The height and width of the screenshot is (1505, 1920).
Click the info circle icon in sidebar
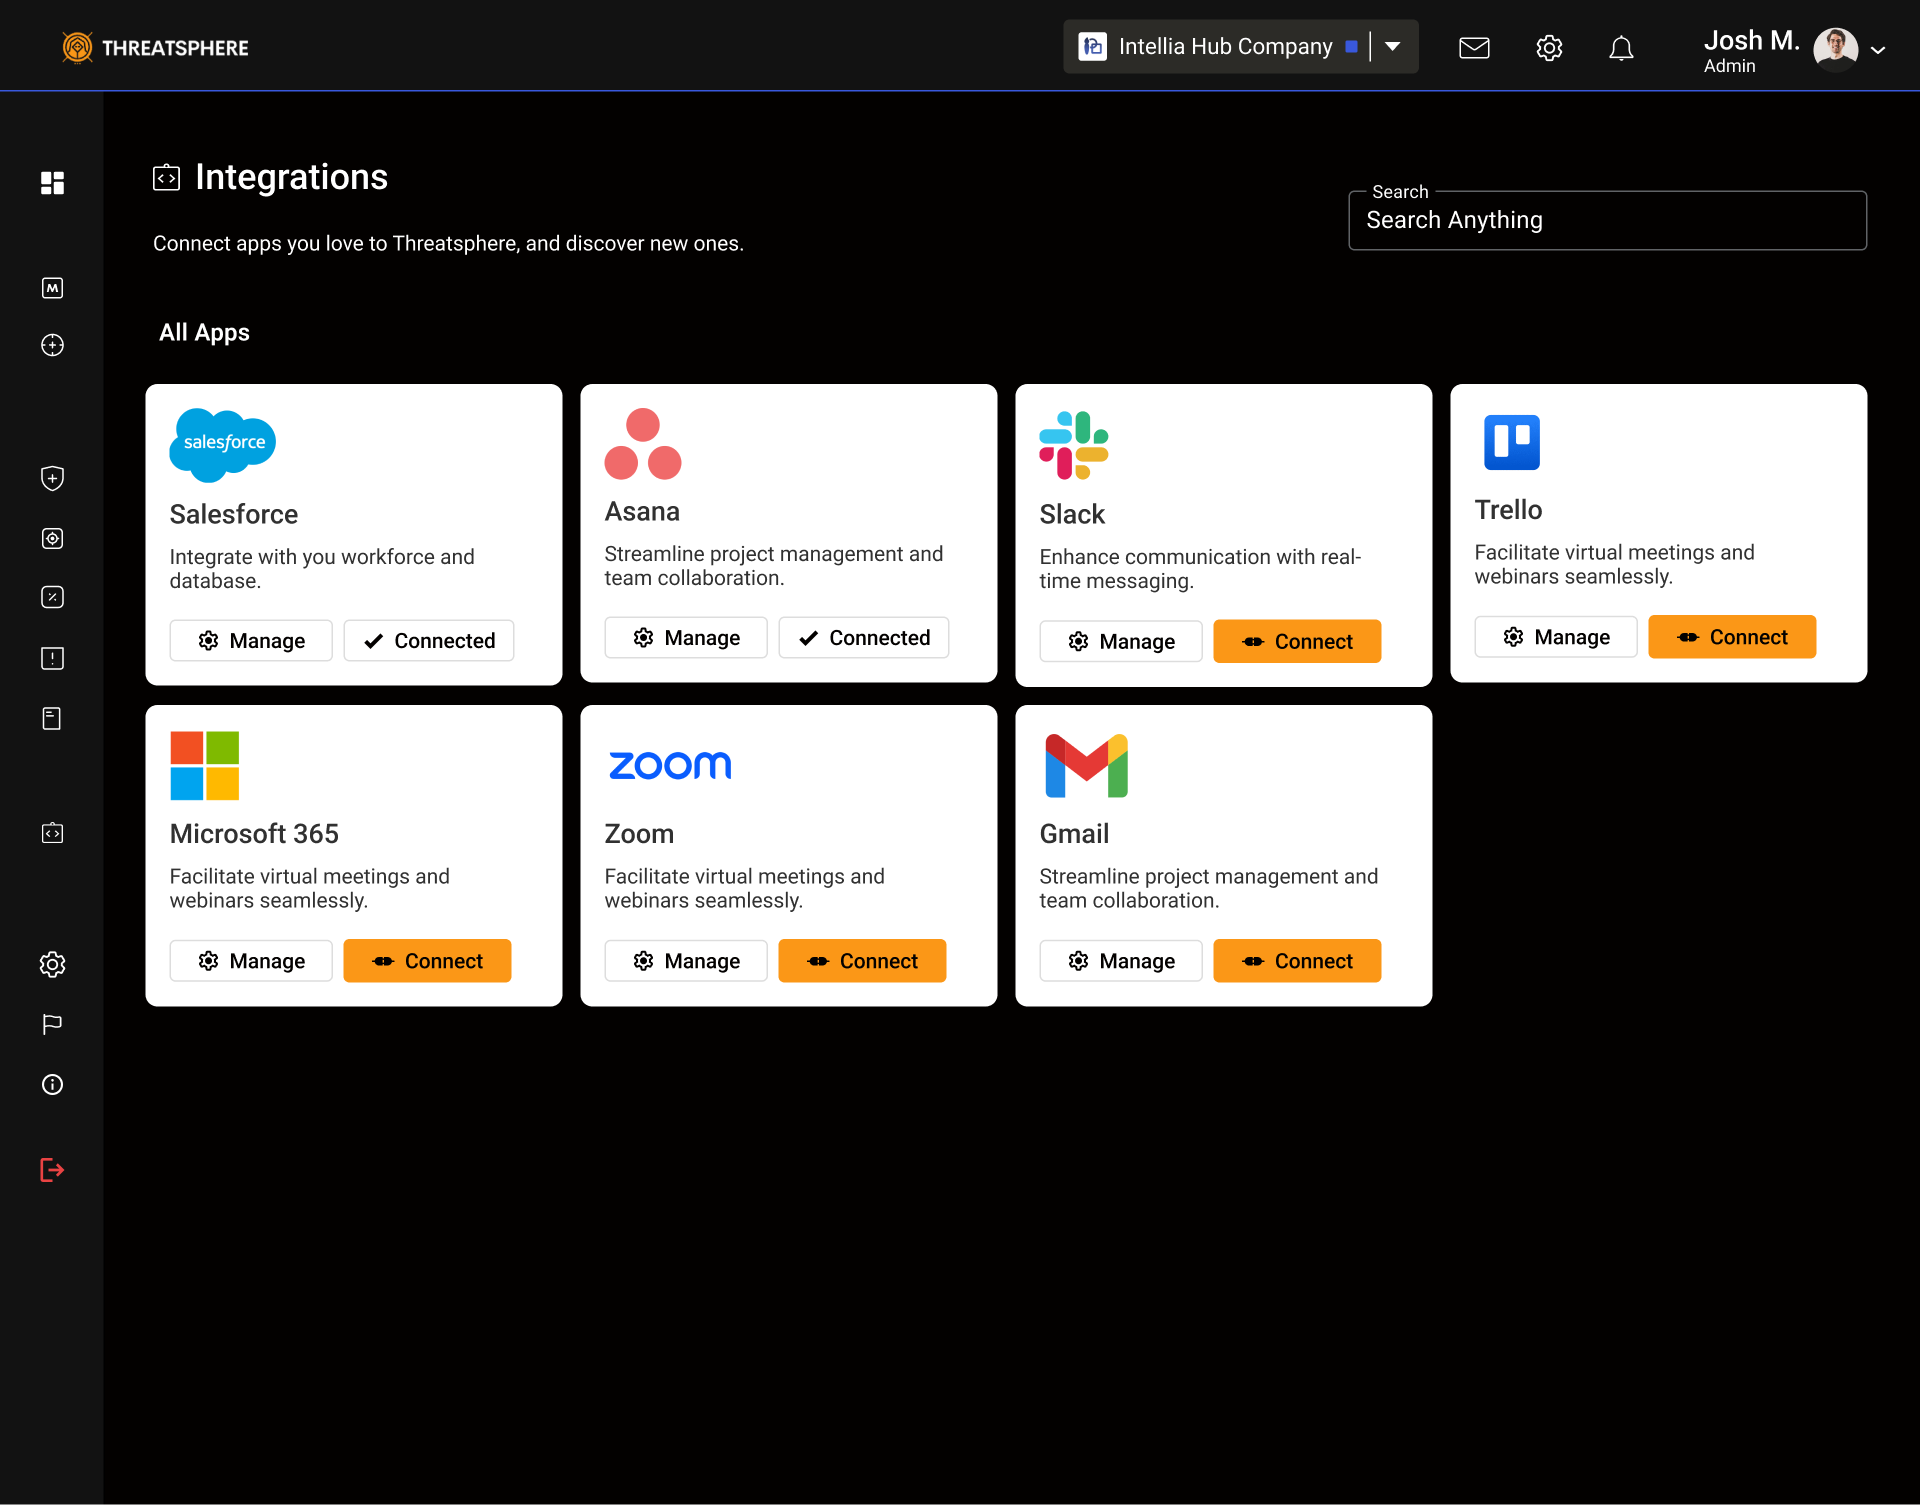52,1085
